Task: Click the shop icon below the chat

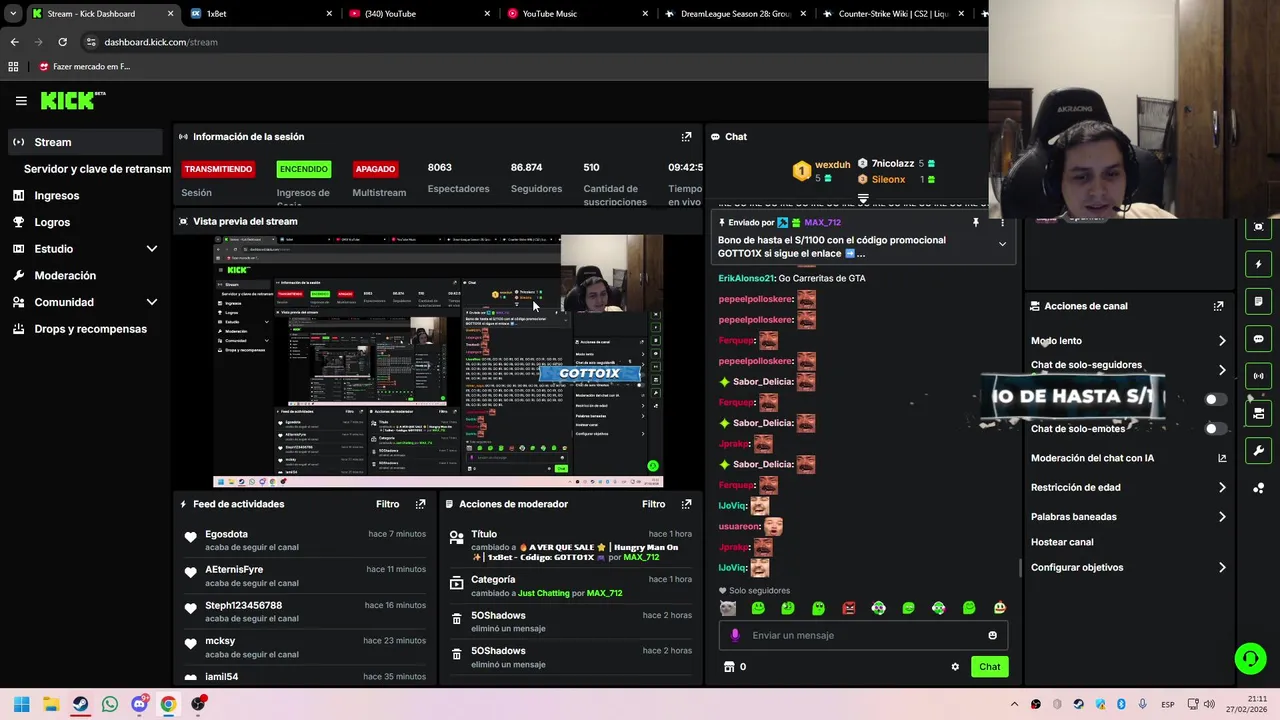Action: [x=729, y=667]
